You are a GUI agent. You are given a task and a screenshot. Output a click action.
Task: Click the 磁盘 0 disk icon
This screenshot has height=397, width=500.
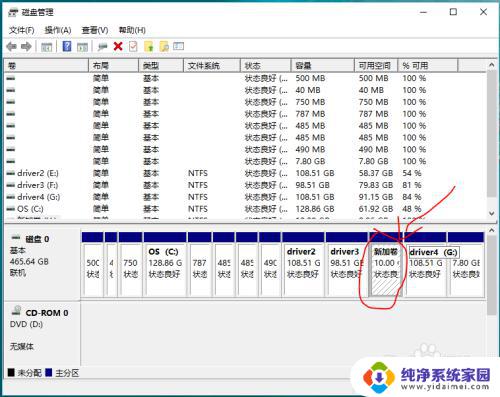[x=16, y=238]
